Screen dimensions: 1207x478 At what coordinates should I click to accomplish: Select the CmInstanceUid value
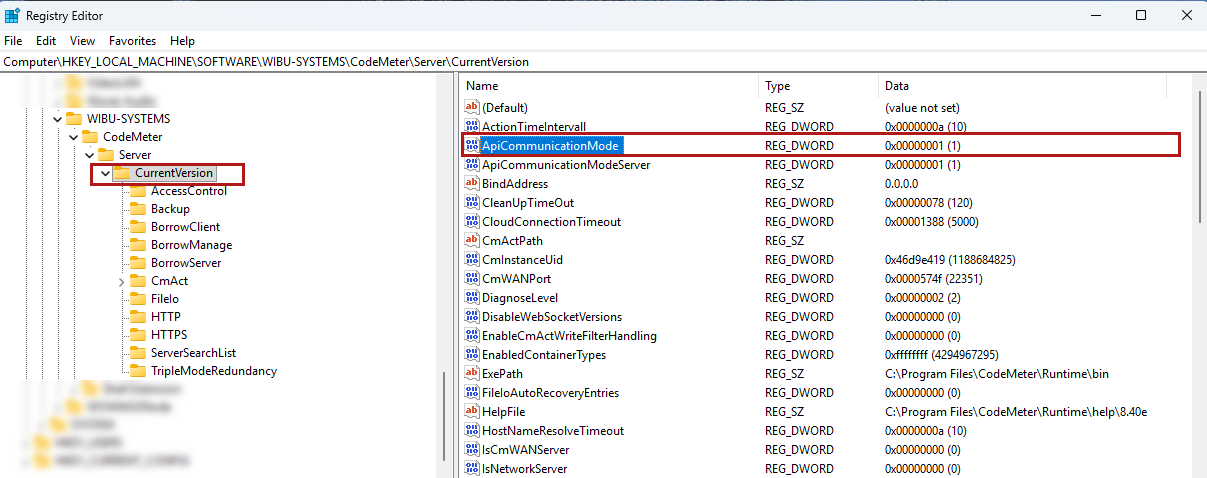522,260
